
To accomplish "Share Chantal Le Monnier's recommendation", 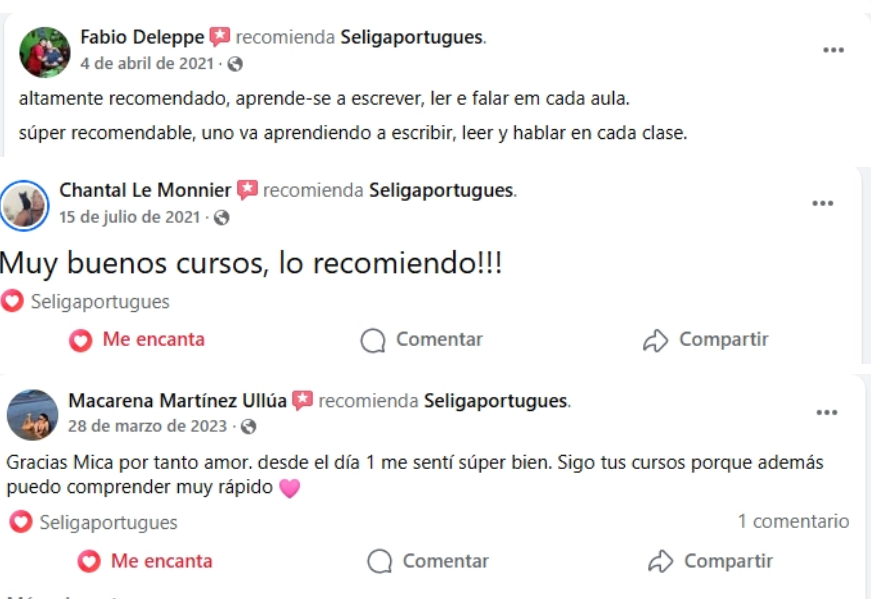I will 706,340.
